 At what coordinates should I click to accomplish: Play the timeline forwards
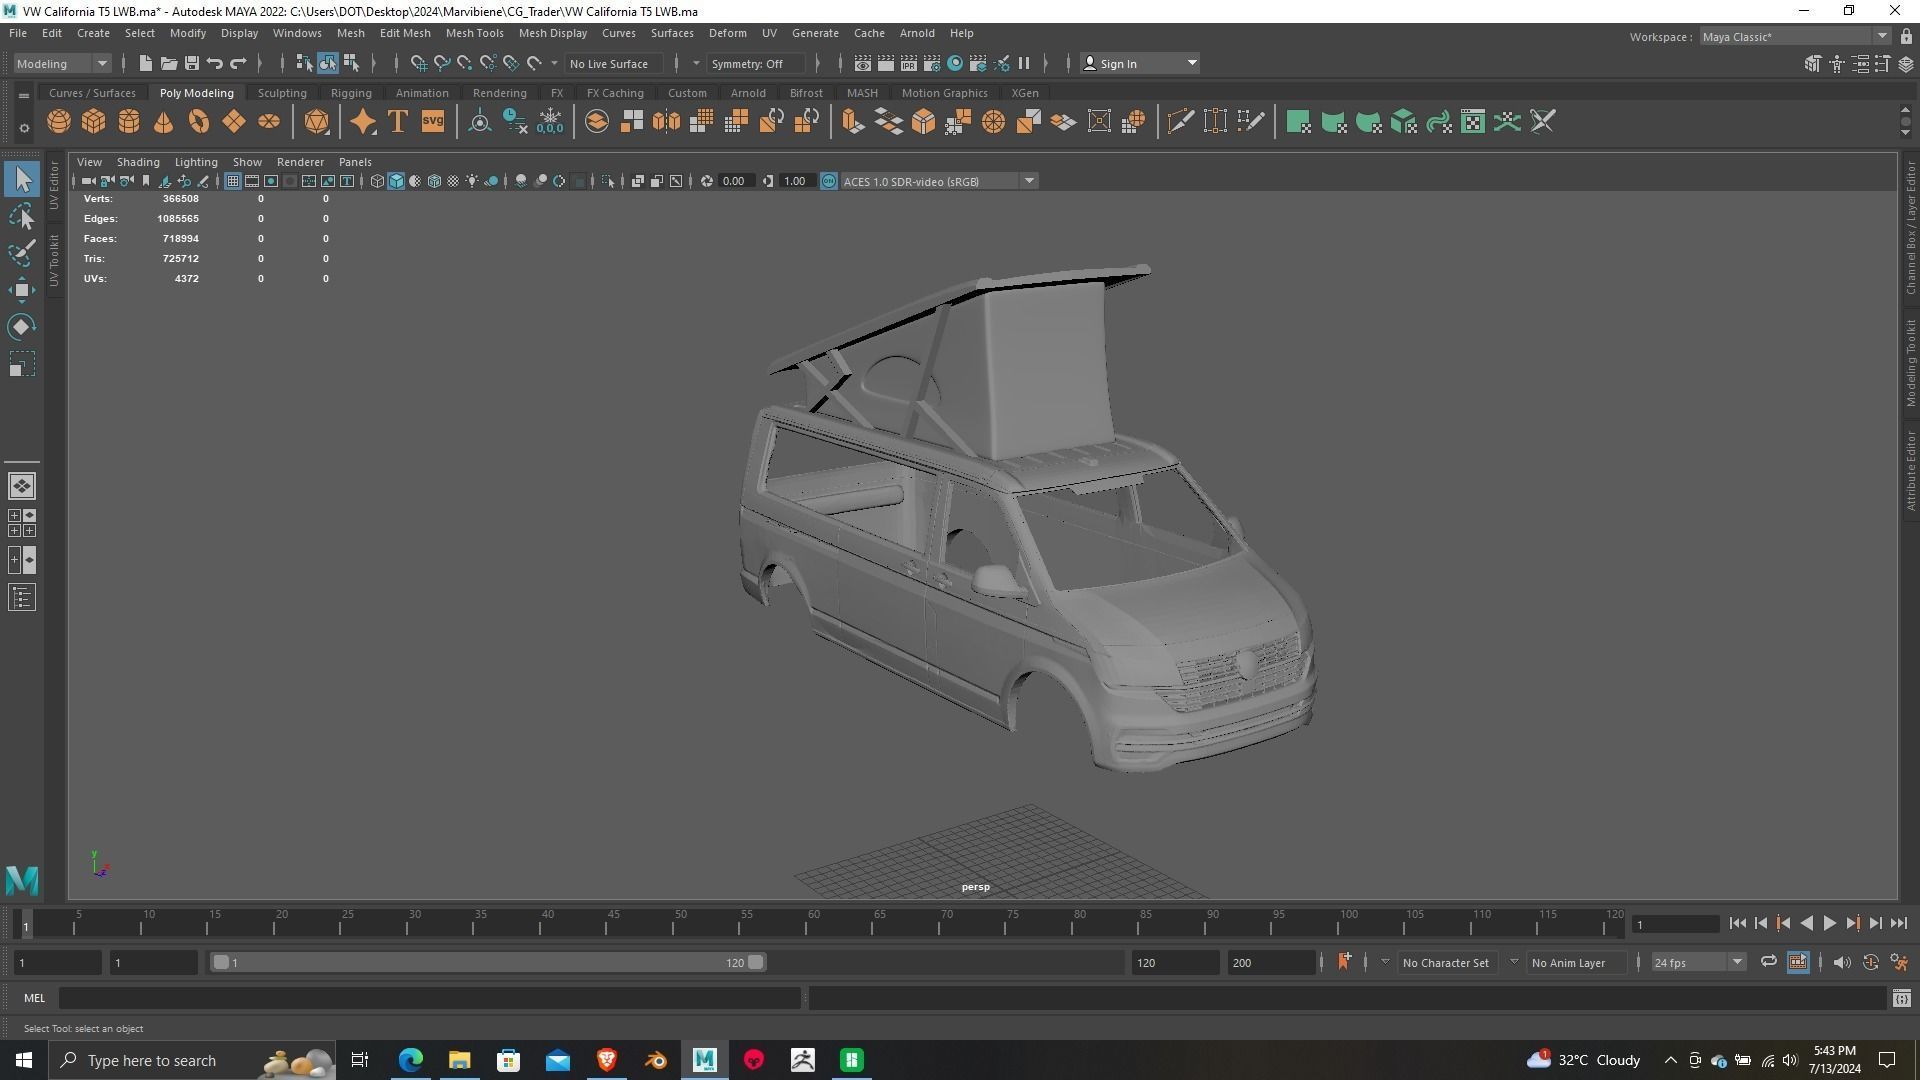1829,924
